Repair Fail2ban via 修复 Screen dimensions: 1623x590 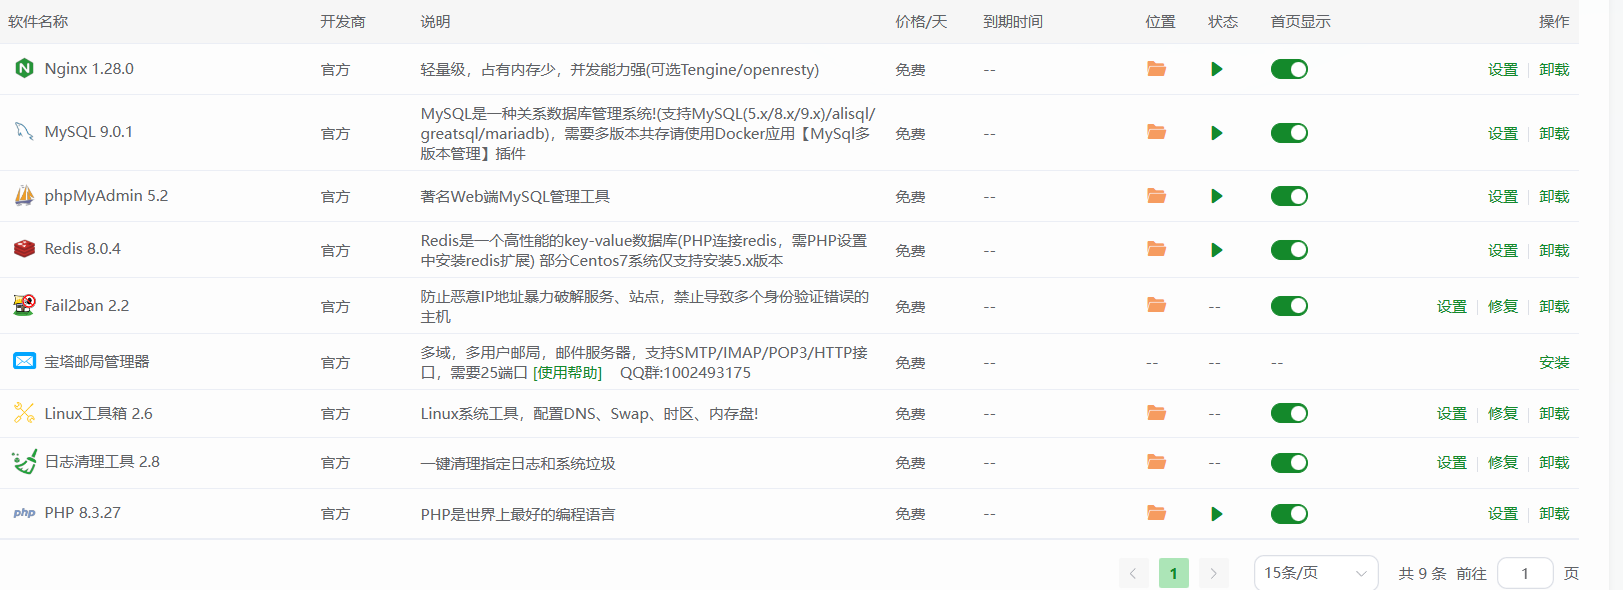click(x=1503, y=307)
